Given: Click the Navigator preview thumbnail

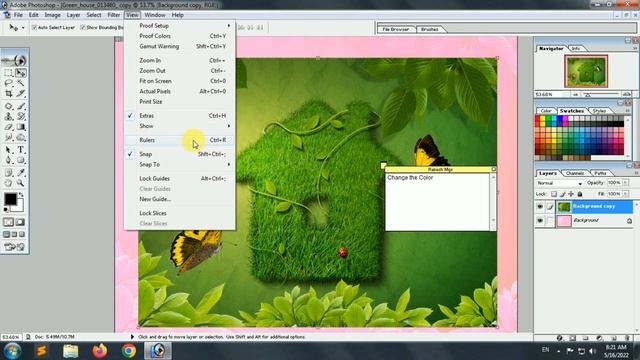Looking at the screenshot, I should click(586, 71).
